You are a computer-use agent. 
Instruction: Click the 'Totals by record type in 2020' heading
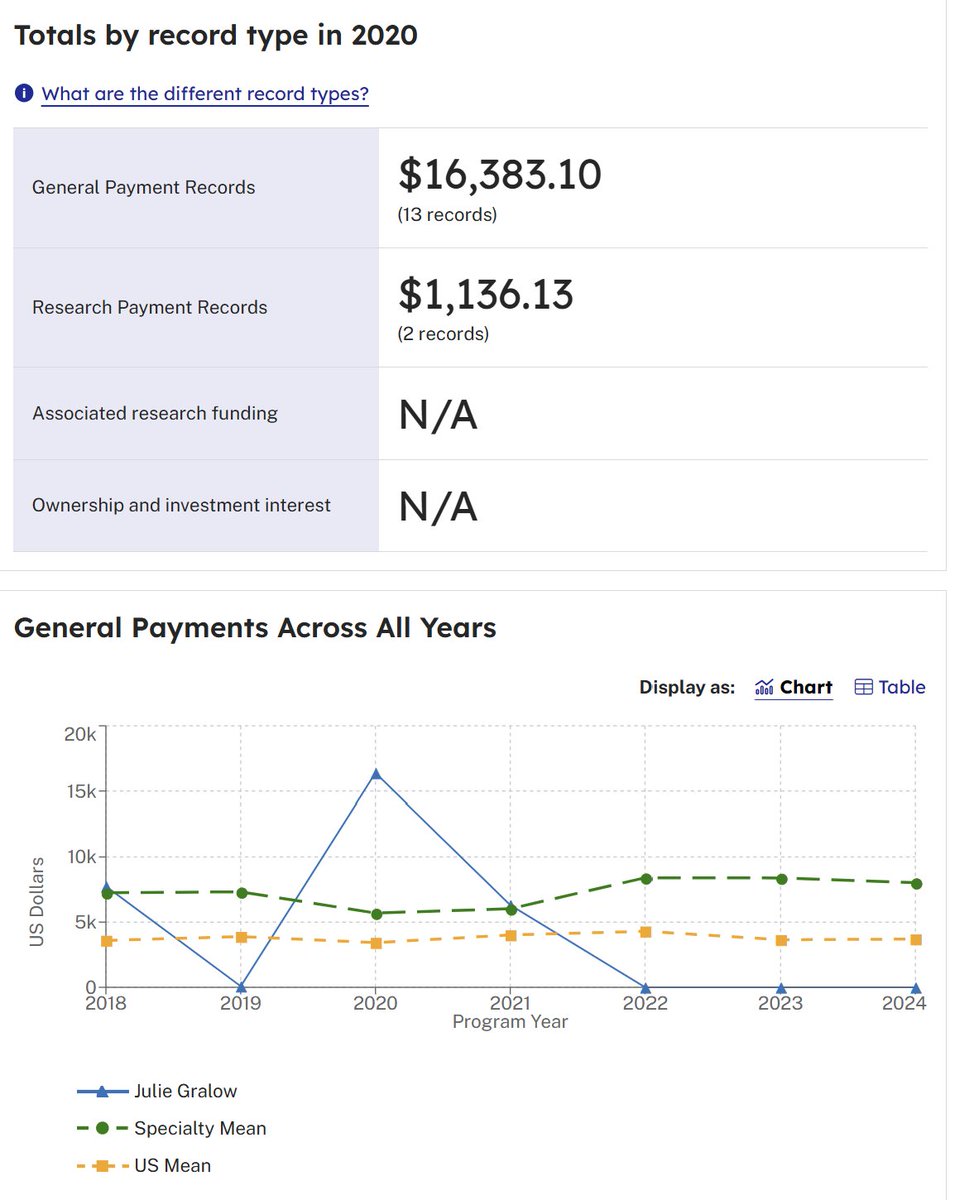216,35
